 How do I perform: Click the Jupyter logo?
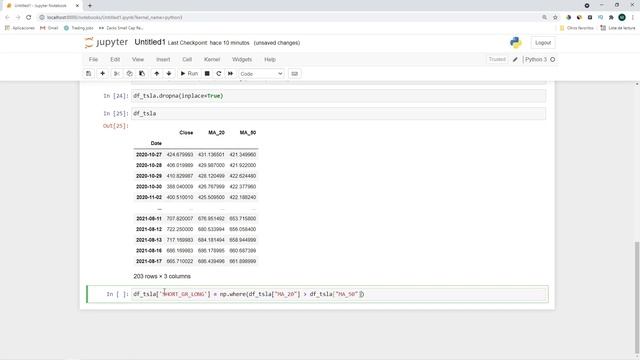[106, 42]
